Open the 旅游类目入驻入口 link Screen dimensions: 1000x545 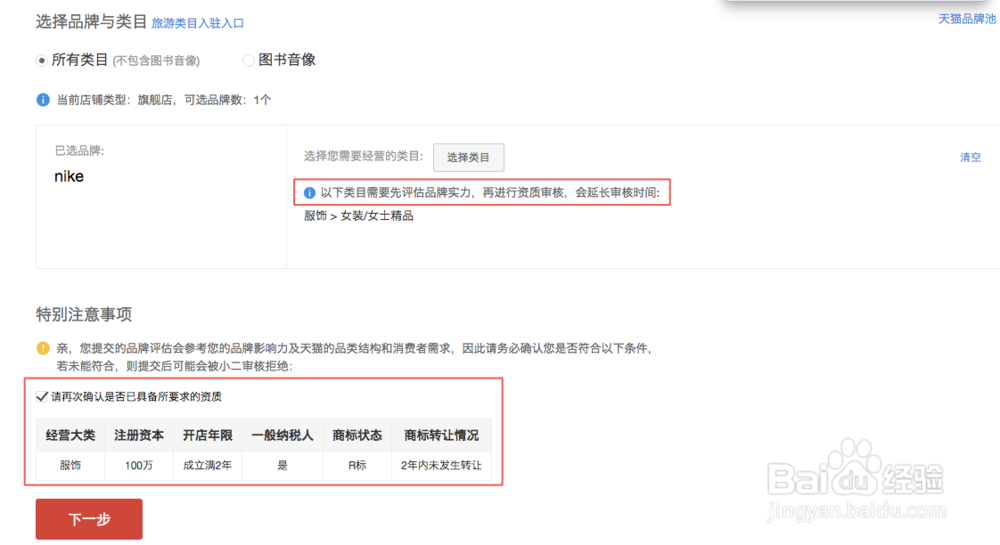[198, 24]
